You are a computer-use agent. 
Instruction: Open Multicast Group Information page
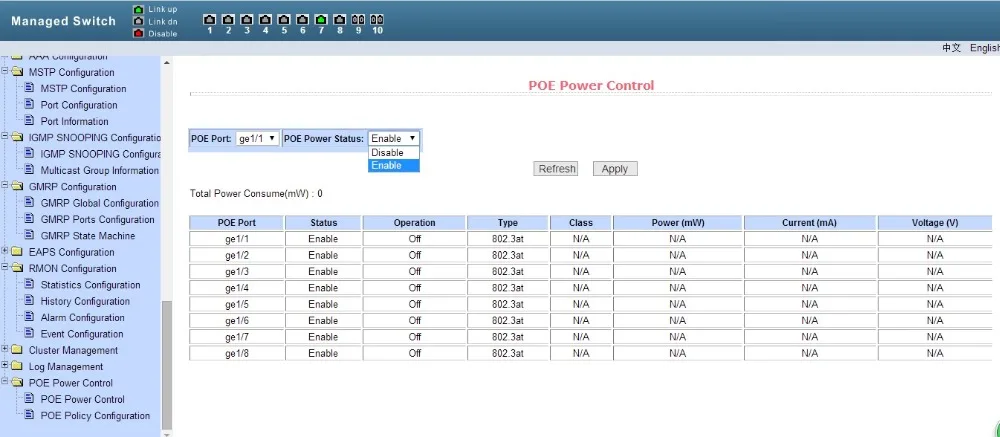(x=99, y=170)
